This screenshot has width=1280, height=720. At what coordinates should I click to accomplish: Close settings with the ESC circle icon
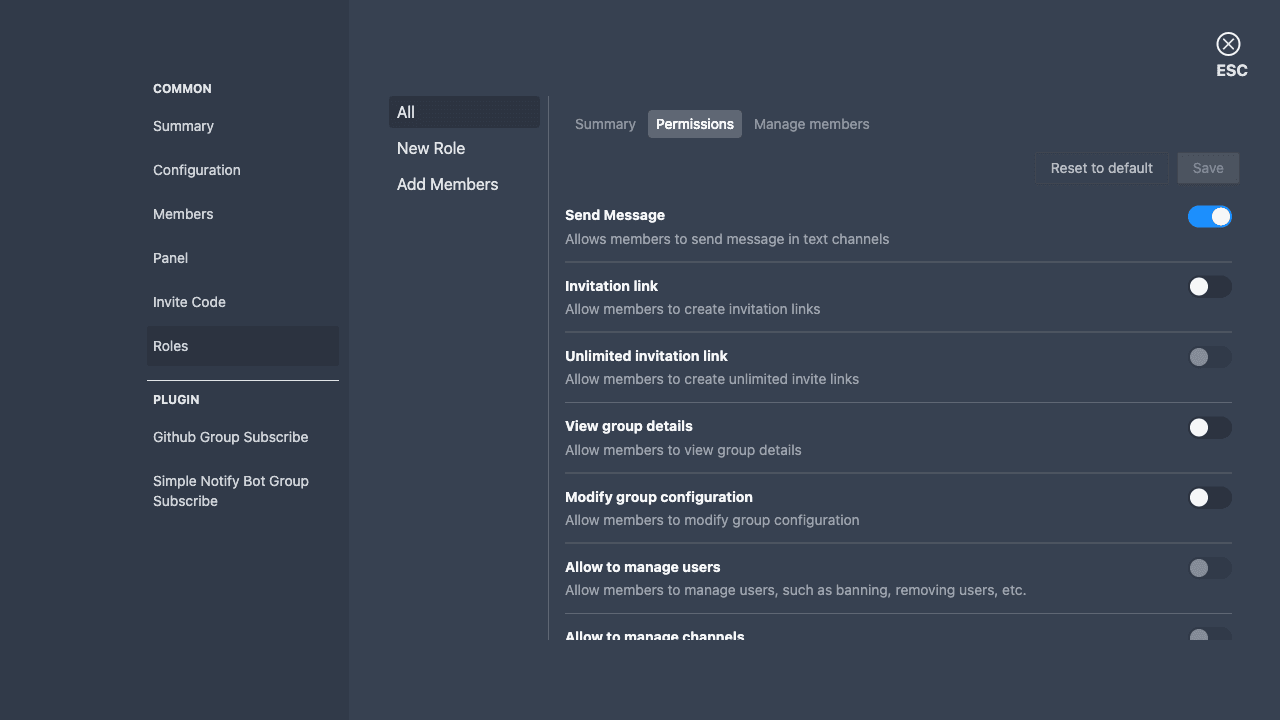(1228, 44)
